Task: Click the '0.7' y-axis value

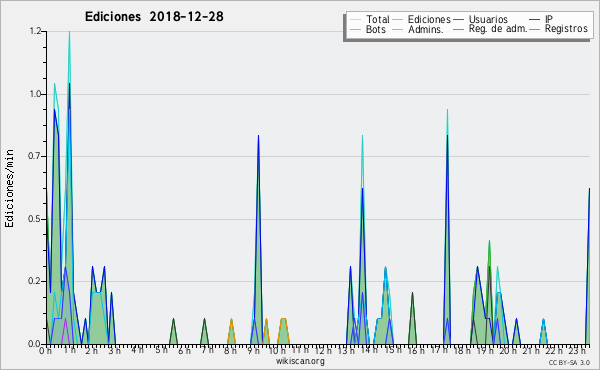Action: [x=35, y=156]
